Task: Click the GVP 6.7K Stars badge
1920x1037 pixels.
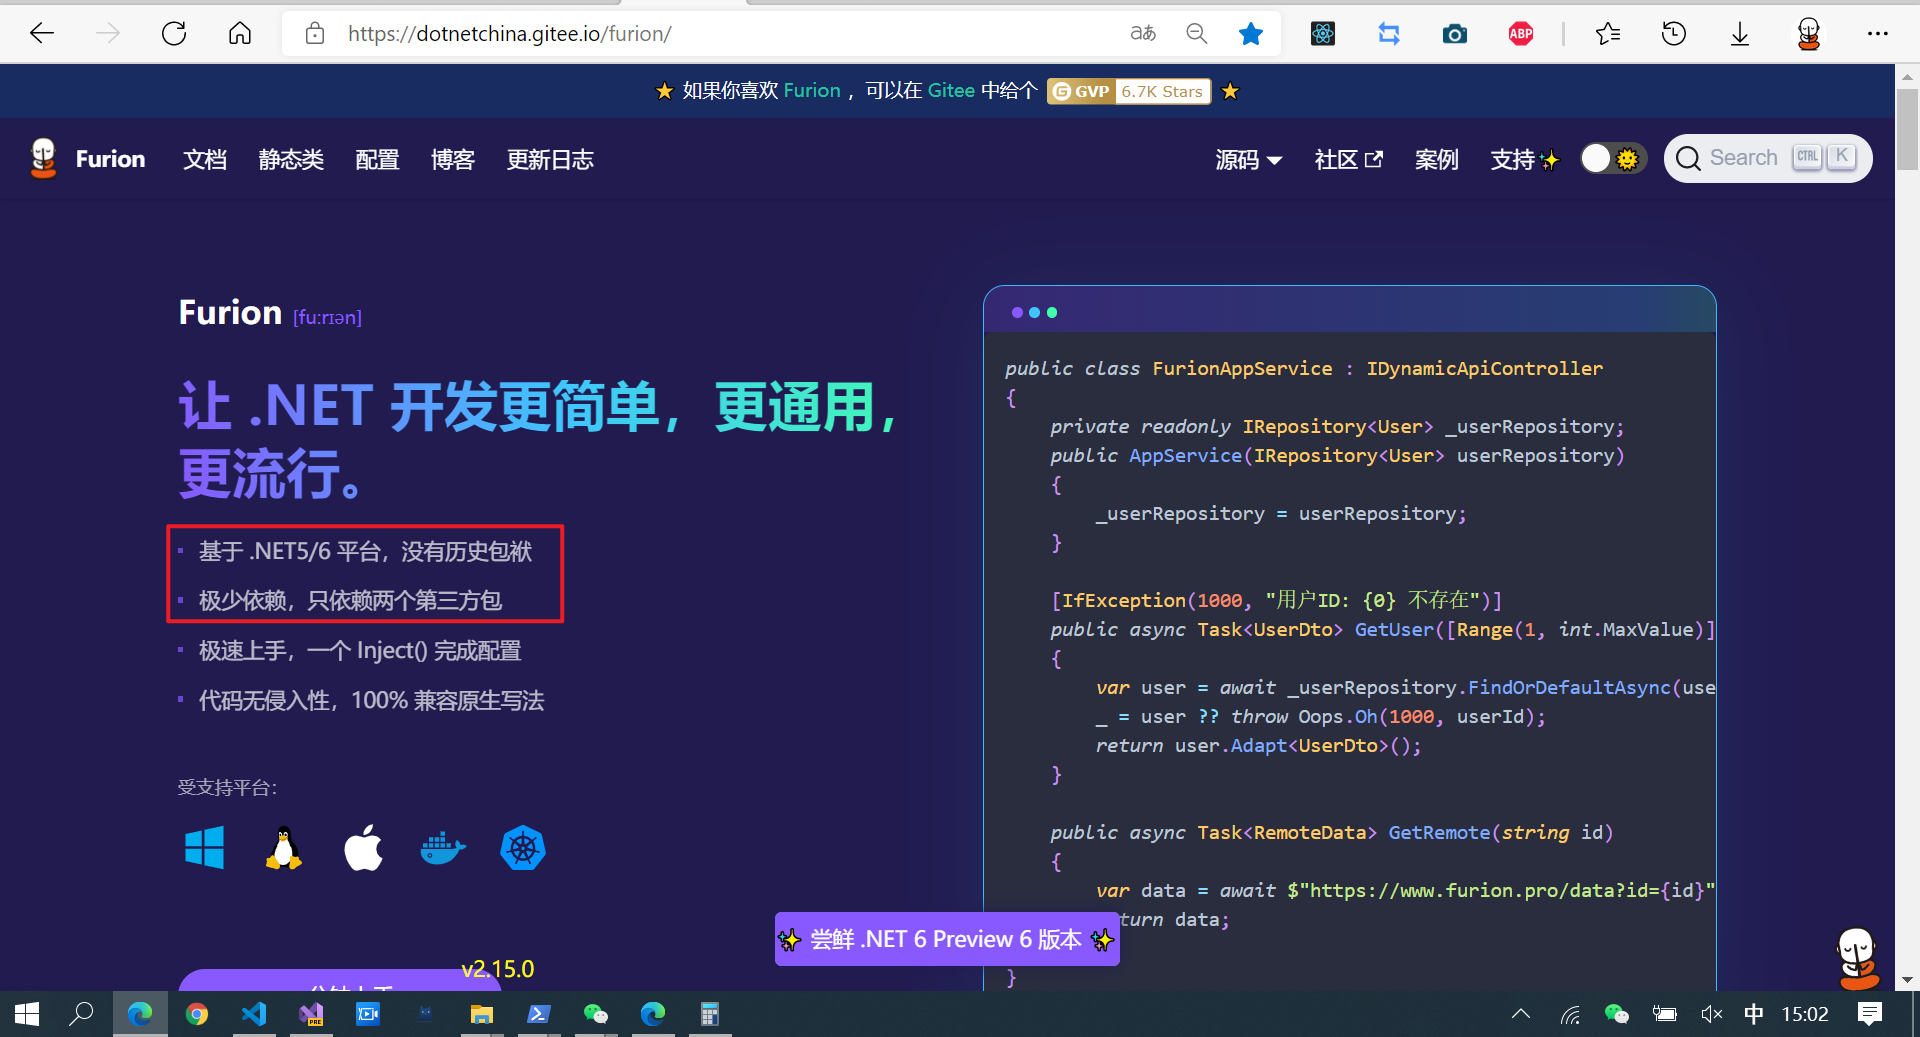Action: click(1129, 91)
